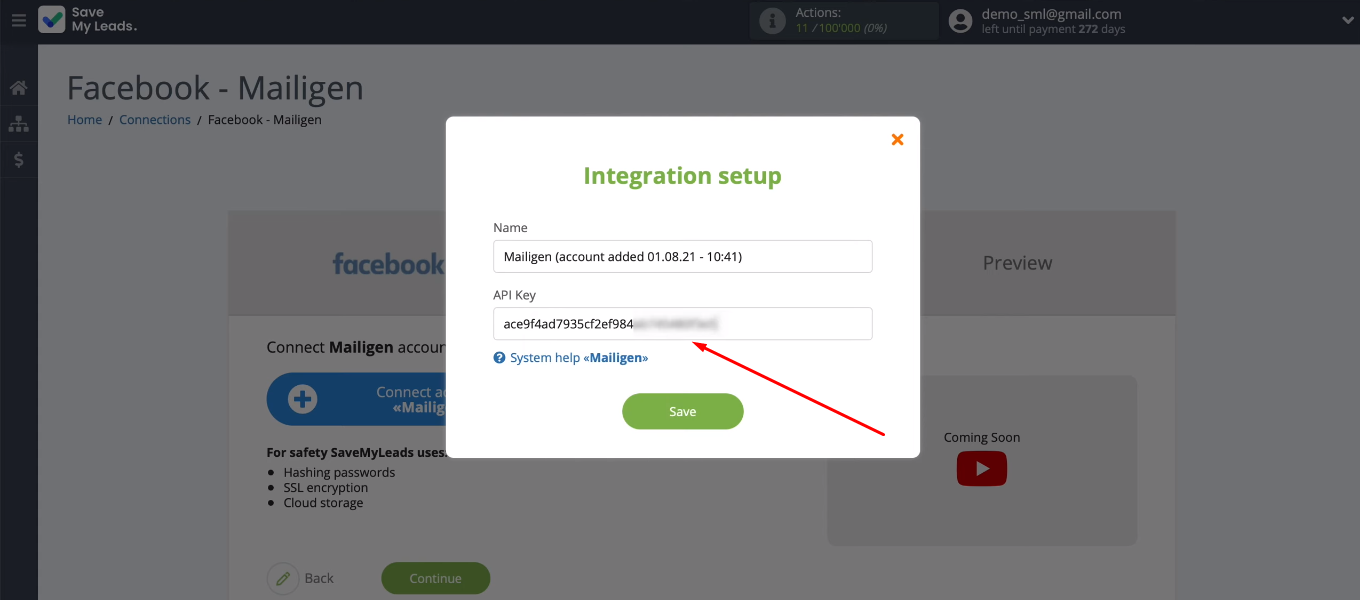The height and width of the screenshot is (600, 1360).
Task: Open the Connections sitemap sidebar icon
Action: point(18,124)
